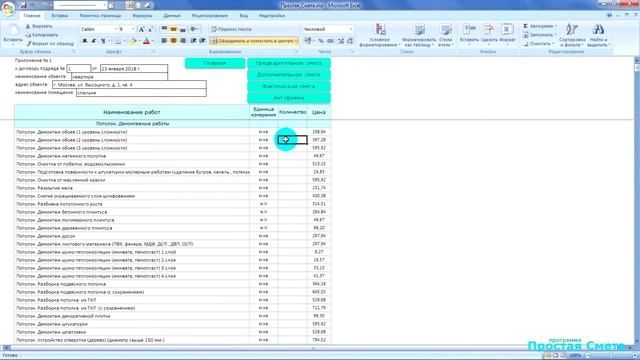This screenshot has height=360, width=640.
Task: Open the round Office button menu
Action: 8,8
